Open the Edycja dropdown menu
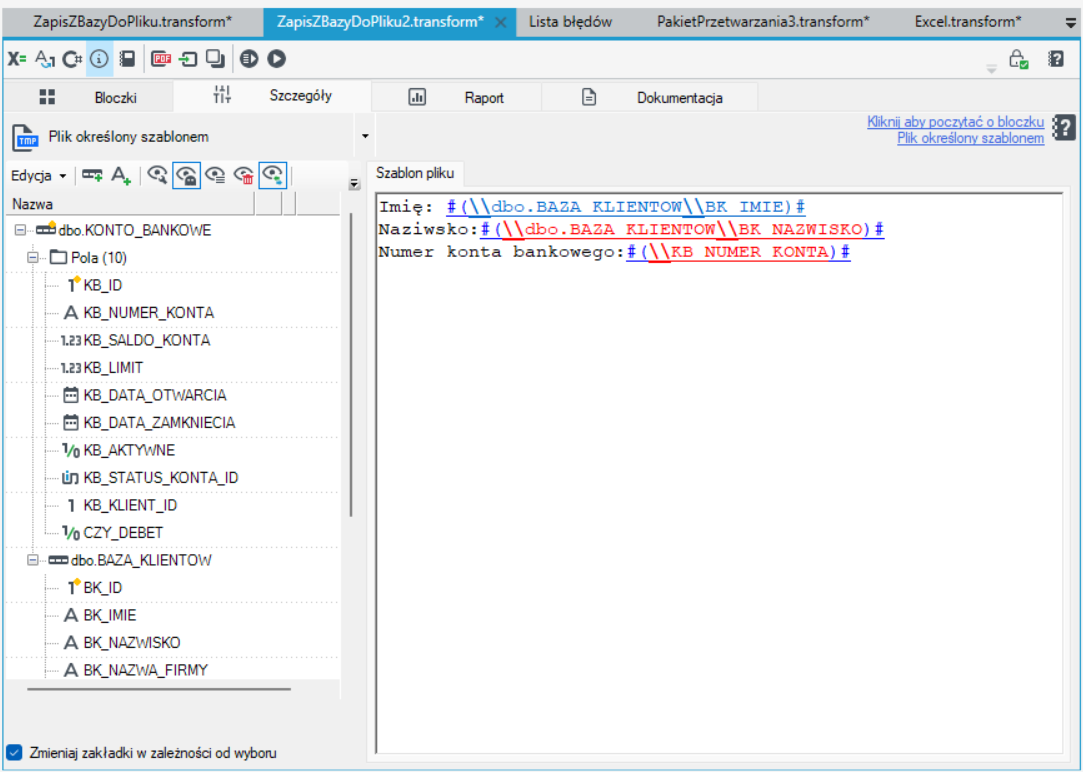Viewport: 1083px width, 772px height. click(39, 176)
